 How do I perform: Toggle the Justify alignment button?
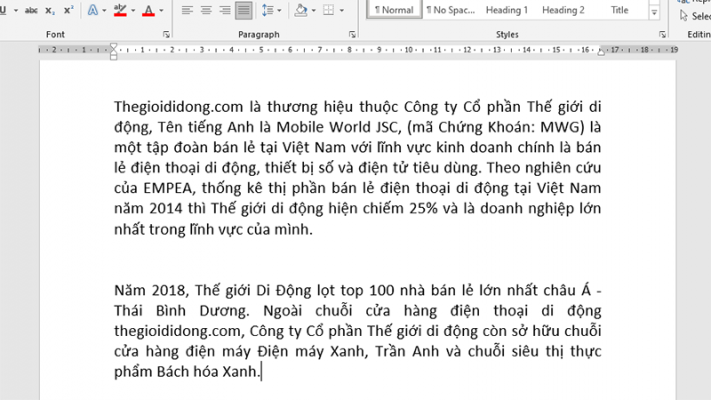243,10
